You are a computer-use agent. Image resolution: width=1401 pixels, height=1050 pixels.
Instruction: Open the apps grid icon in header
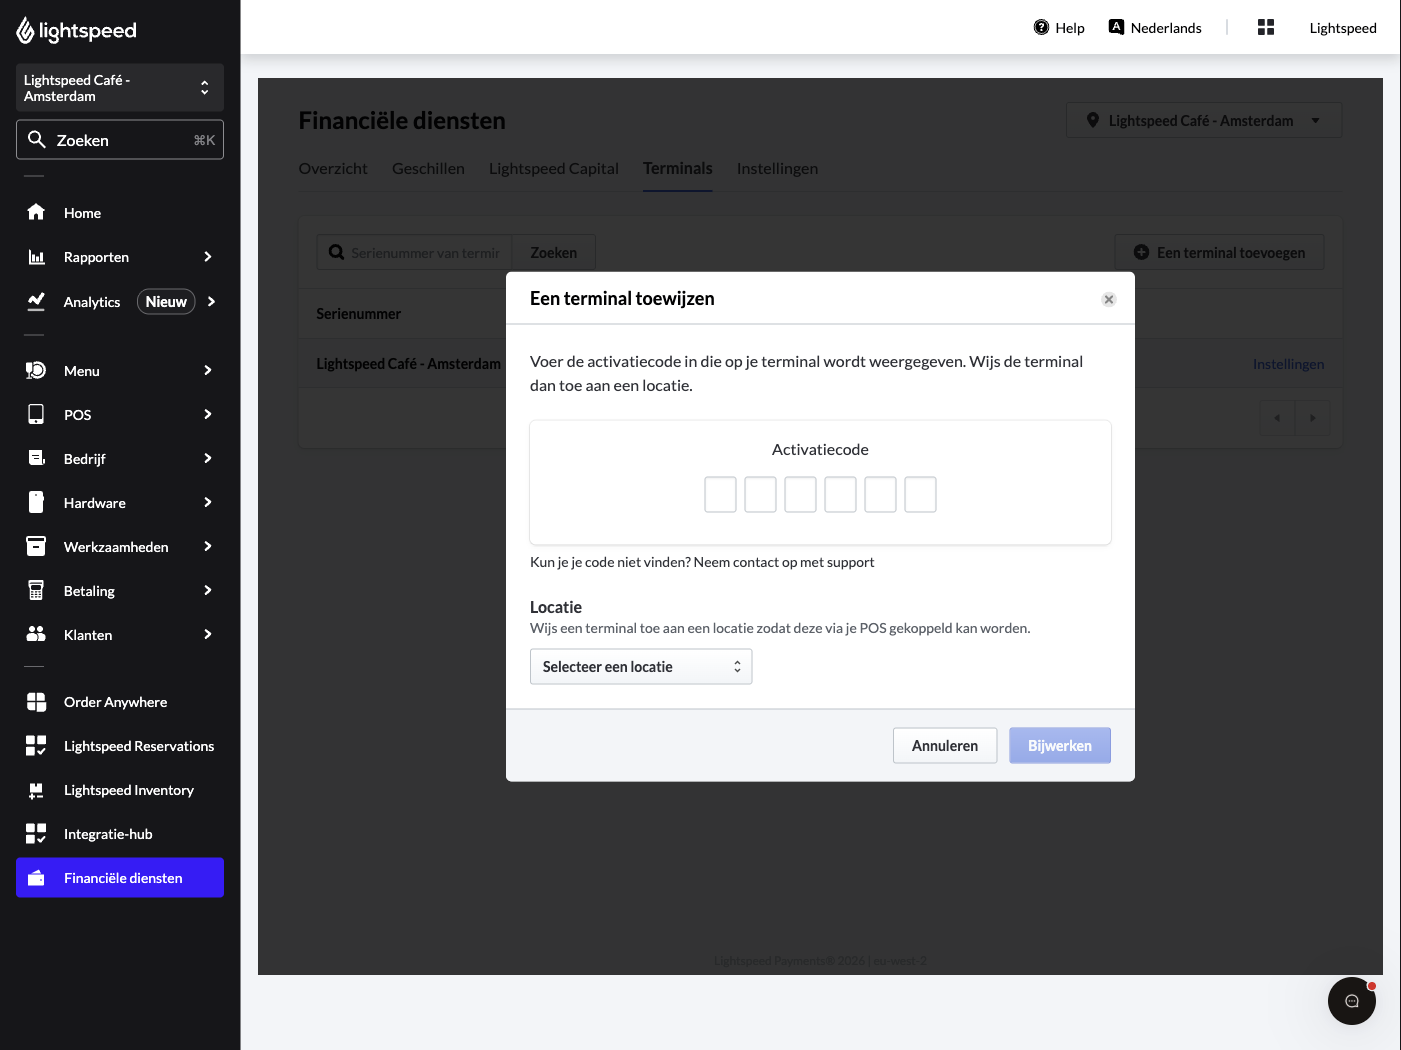1266,27
